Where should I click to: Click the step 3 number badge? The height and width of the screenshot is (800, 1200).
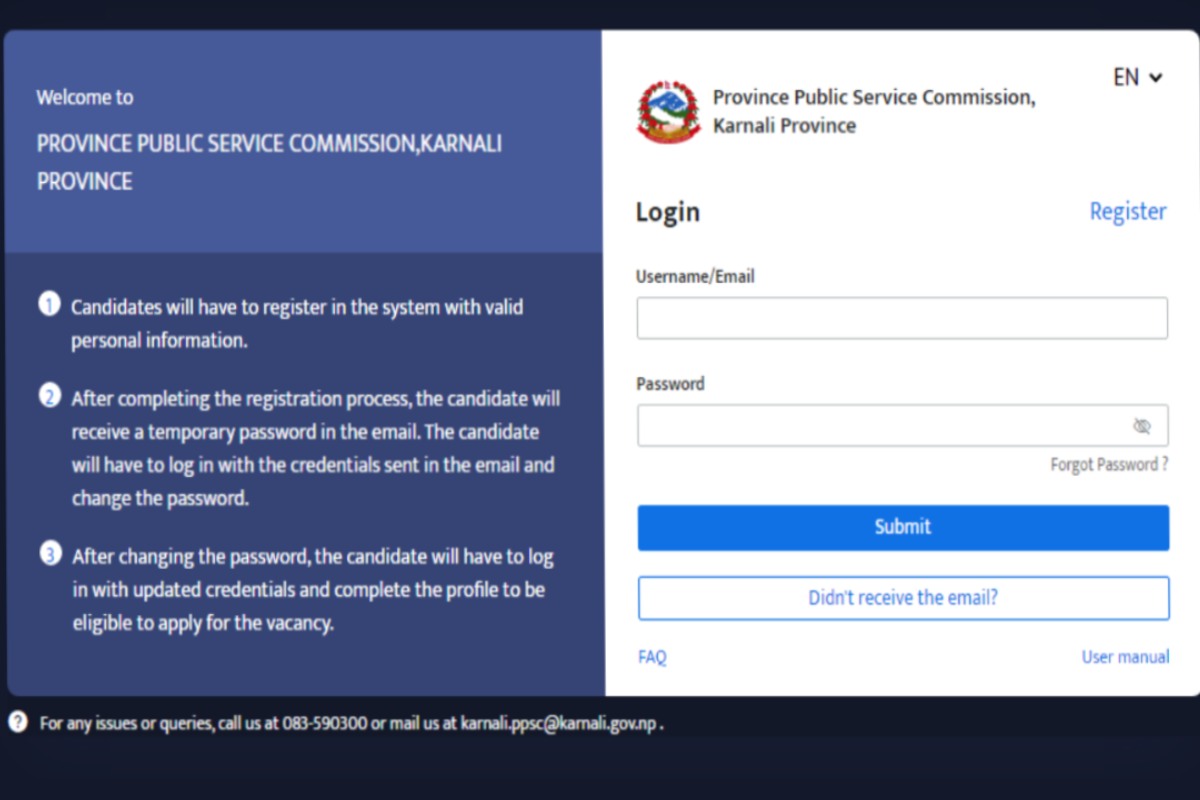pos(50,554)
